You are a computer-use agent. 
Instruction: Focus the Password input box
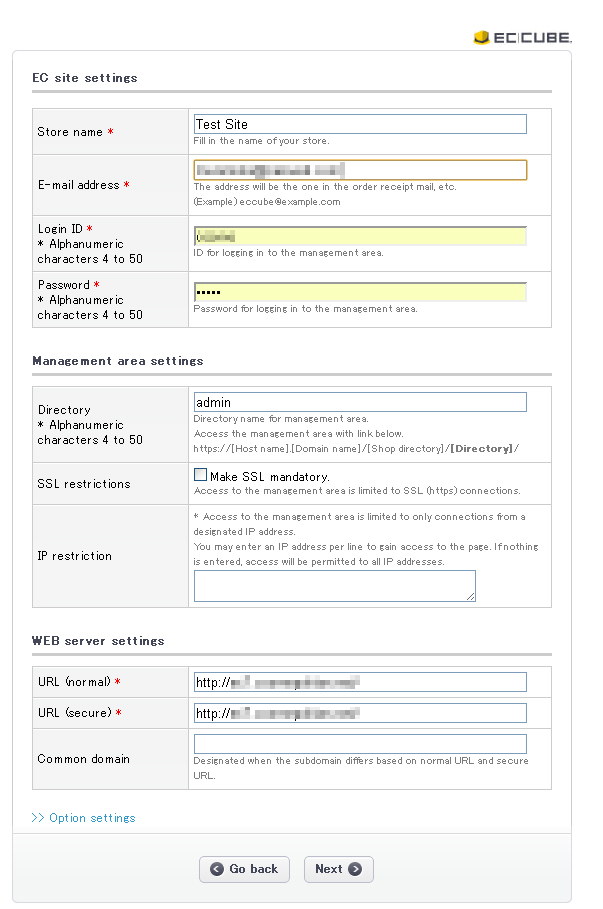360,292
